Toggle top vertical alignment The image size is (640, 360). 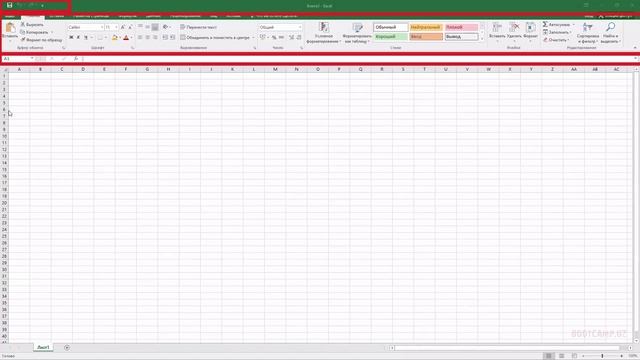(140, 27)
